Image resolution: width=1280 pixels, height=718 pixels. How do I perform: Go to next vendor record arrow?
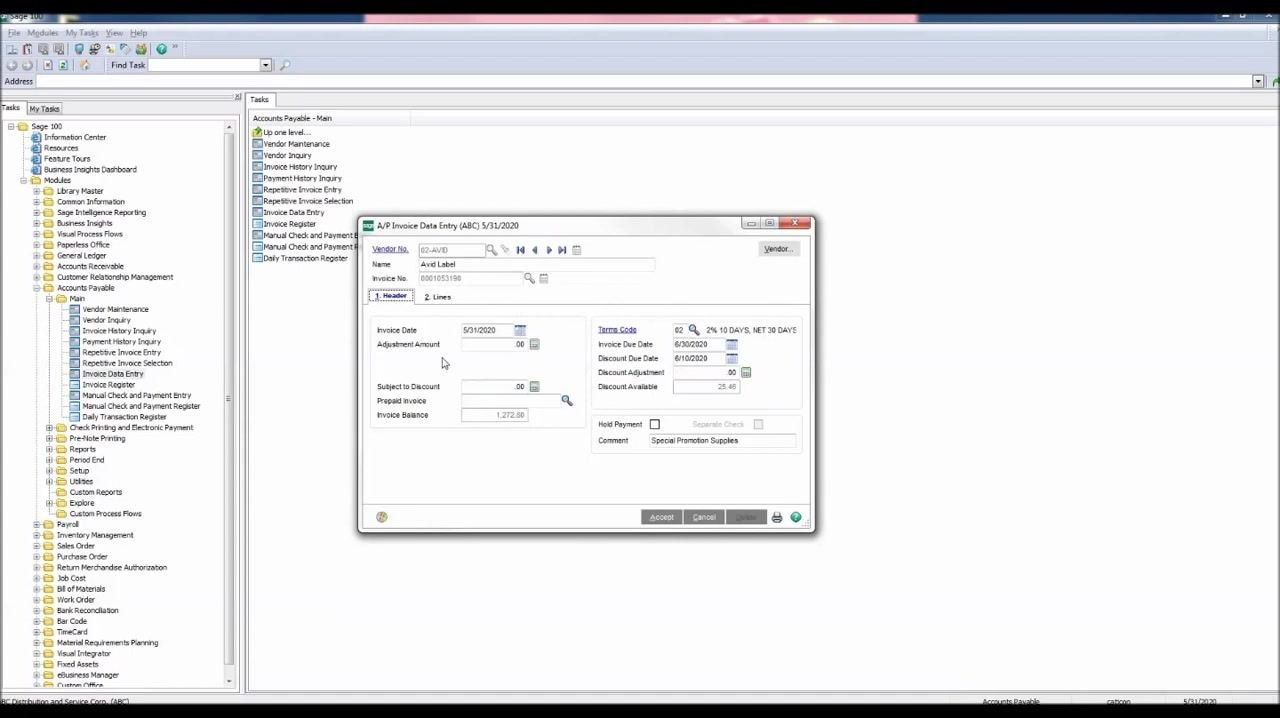pos(548,250)
